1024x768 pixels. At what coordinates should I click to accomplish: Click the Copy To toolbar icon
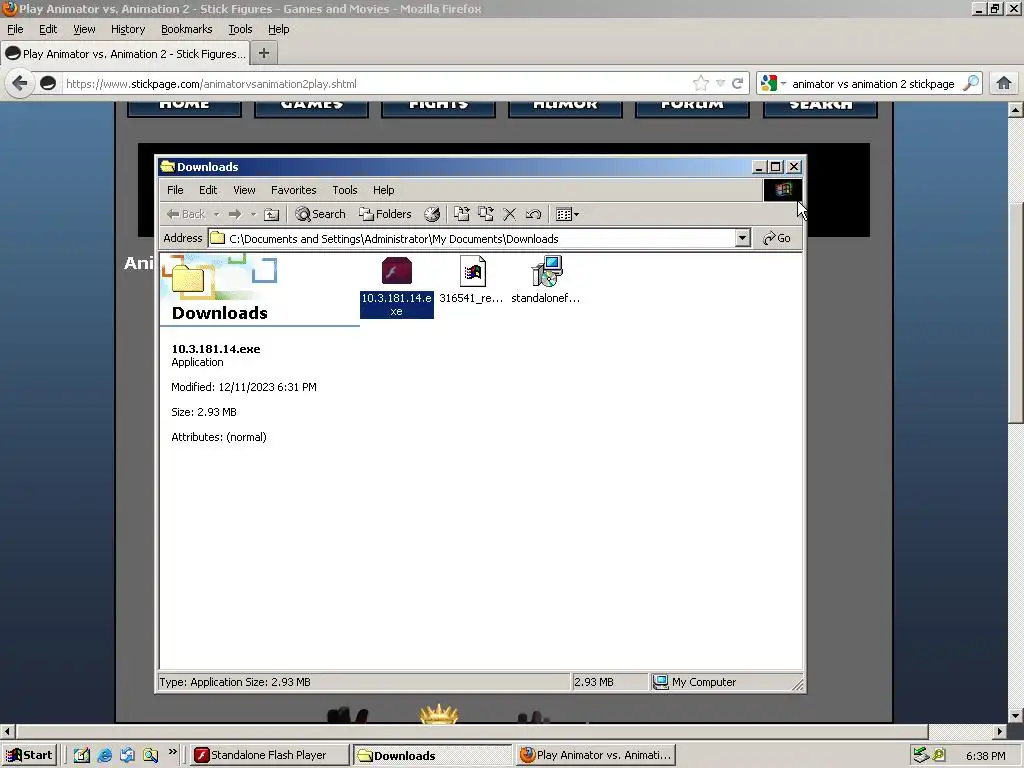point(486,214)
